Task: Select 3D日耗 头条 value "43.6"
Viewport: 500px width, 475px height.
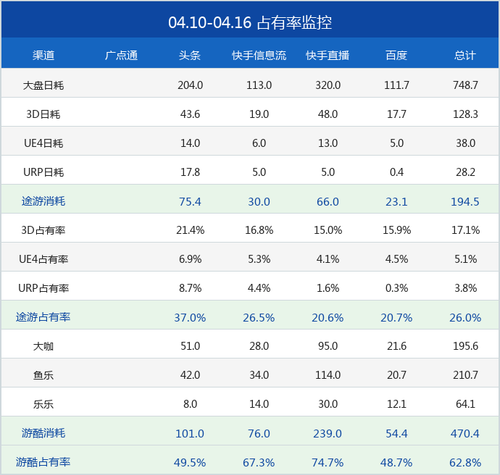Action: pos(190,114)
